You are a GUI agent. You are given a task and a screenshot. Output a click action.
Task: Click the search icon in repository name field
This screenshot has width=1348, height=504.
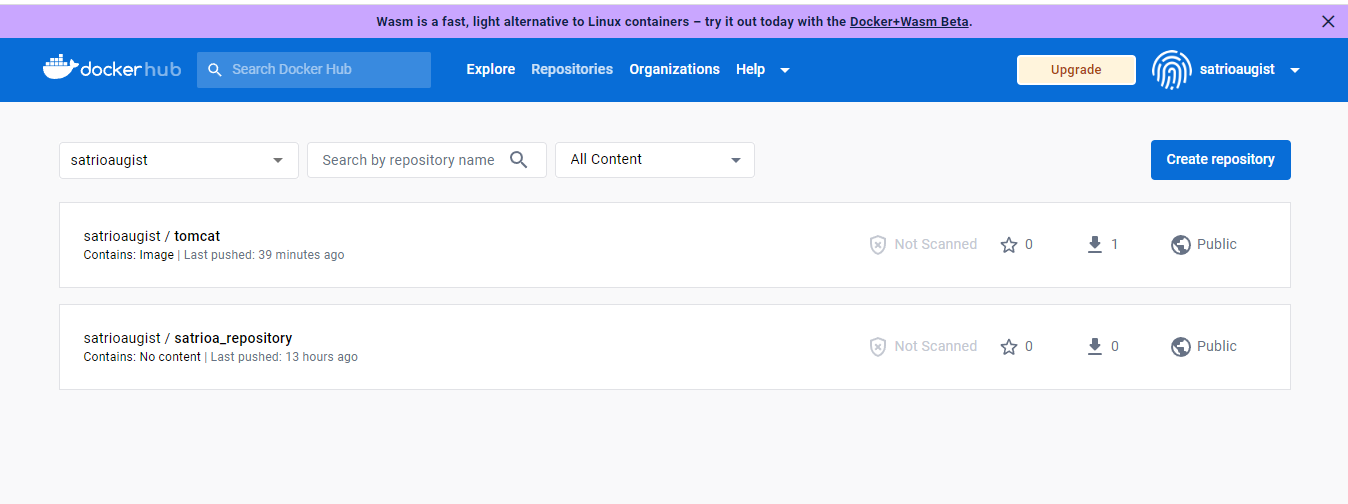click(x=518, y=160)
